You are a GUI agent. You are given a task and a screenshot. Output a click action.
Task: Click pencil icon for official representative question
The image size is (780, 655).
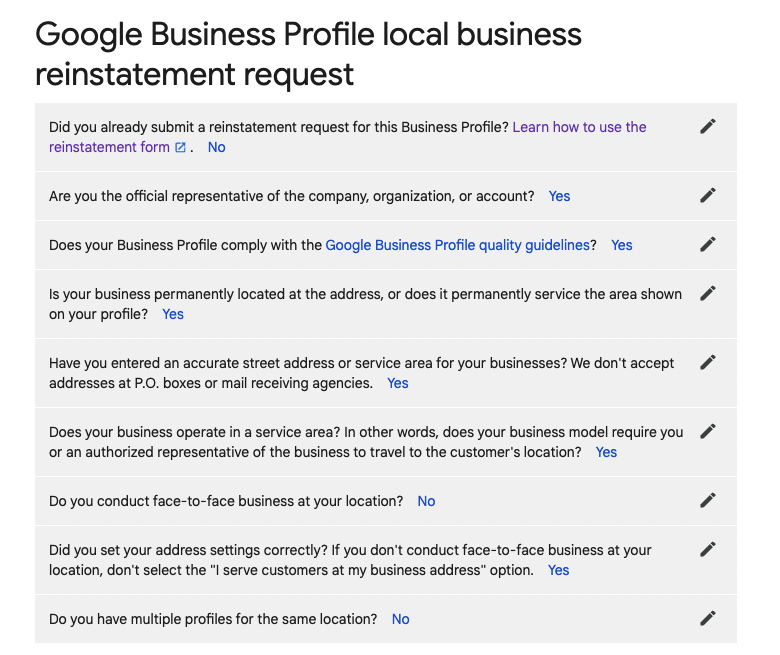point(708,195)
